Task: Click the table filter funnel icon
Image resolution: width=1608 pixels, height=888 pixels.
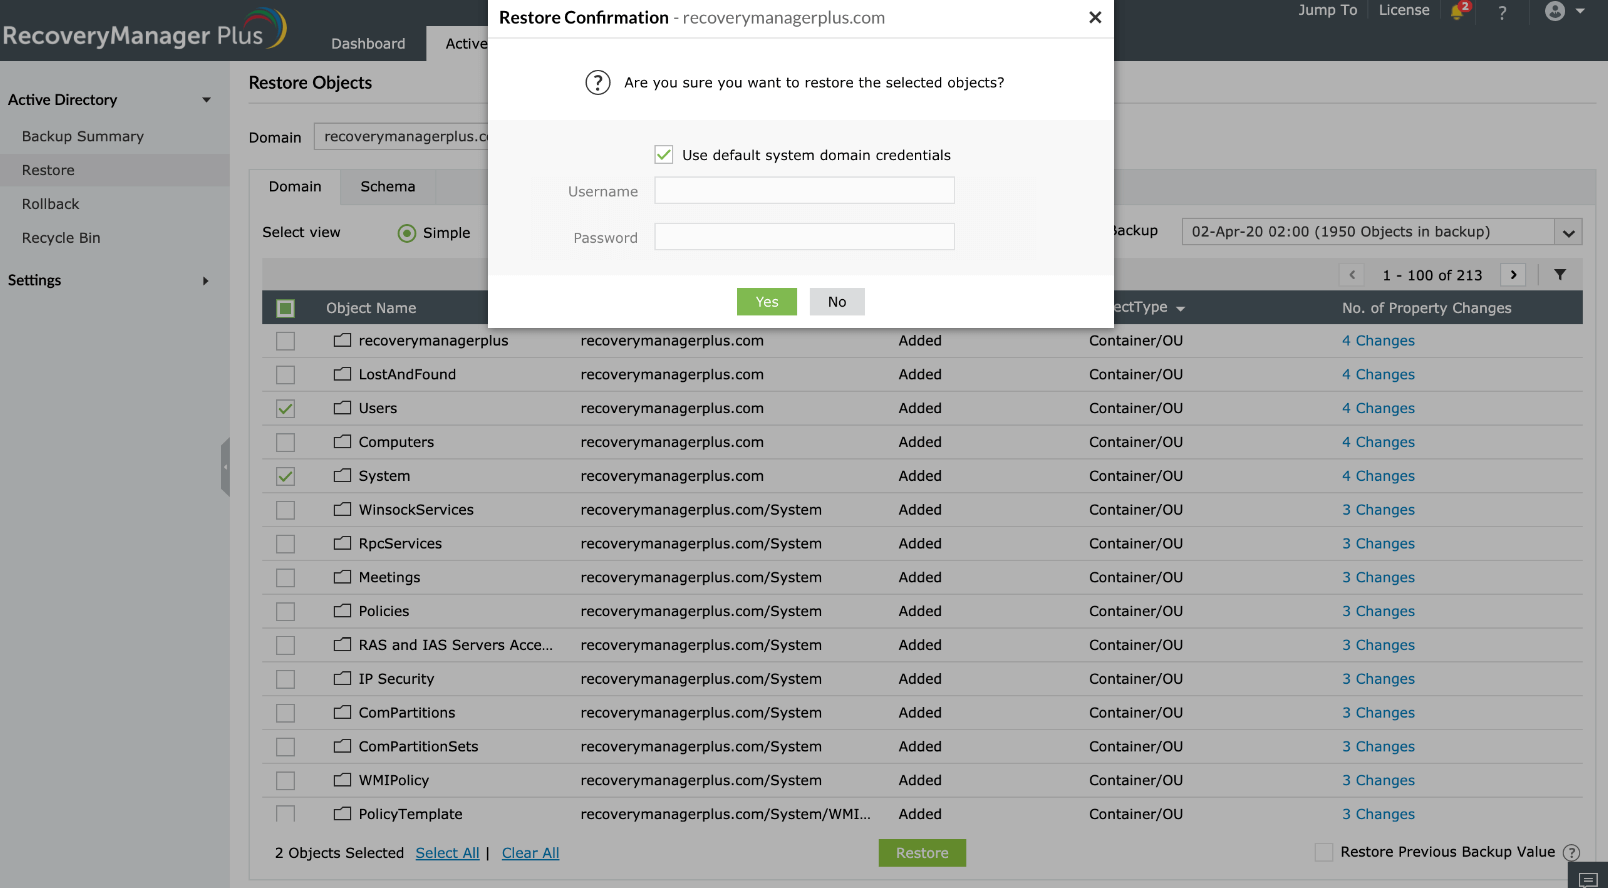Action: 1560,274
